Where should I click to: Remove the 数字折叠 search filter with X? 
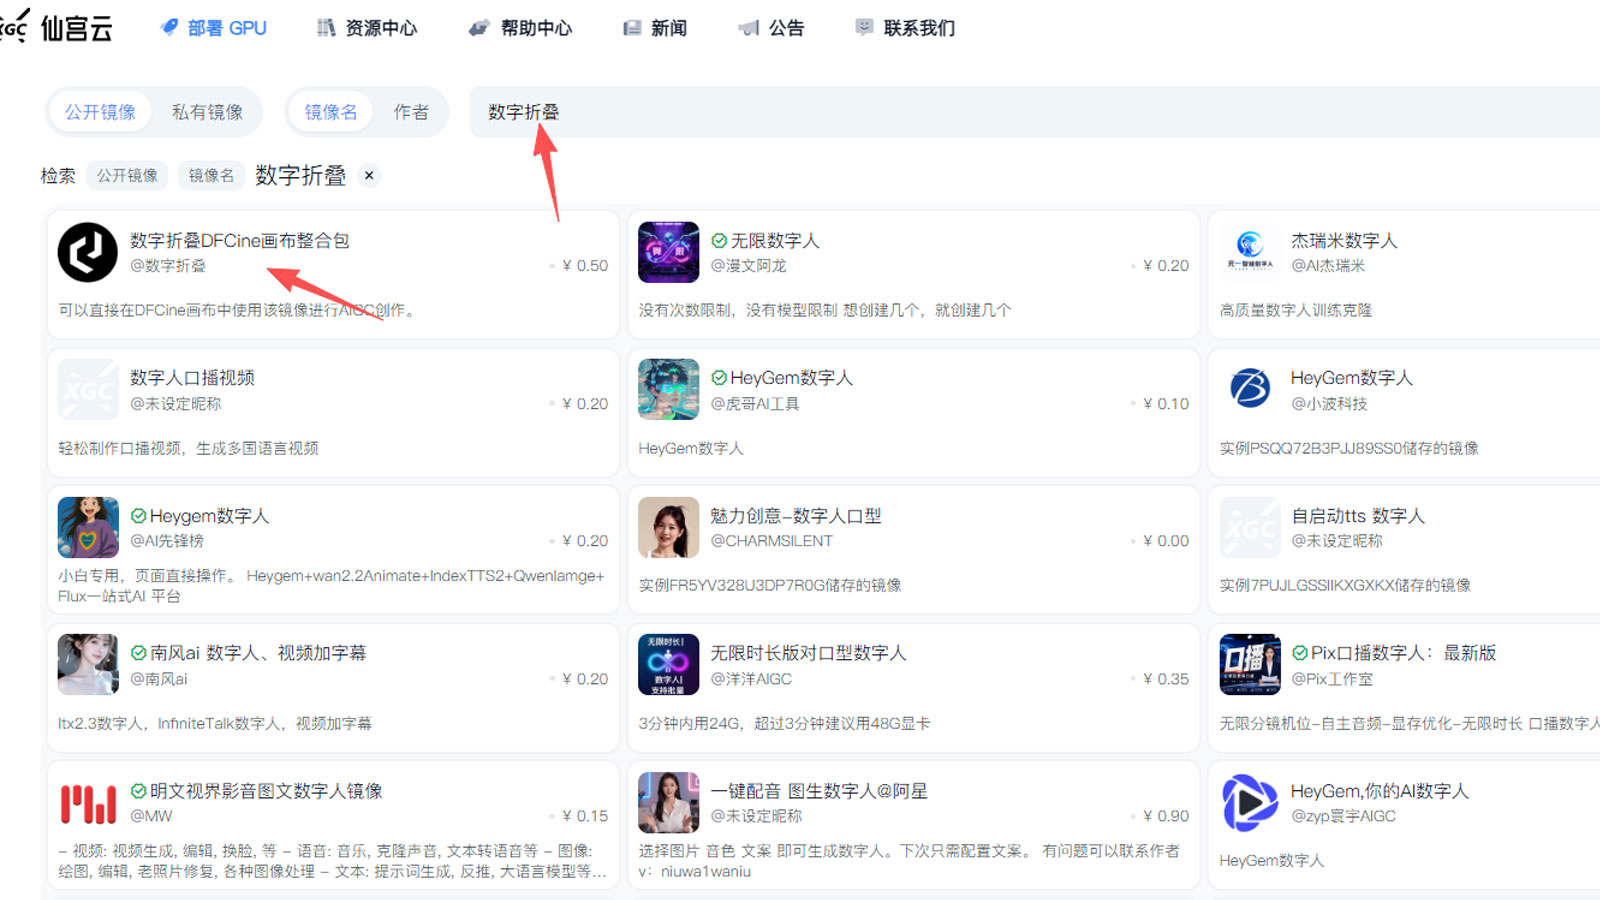(369, 175)
